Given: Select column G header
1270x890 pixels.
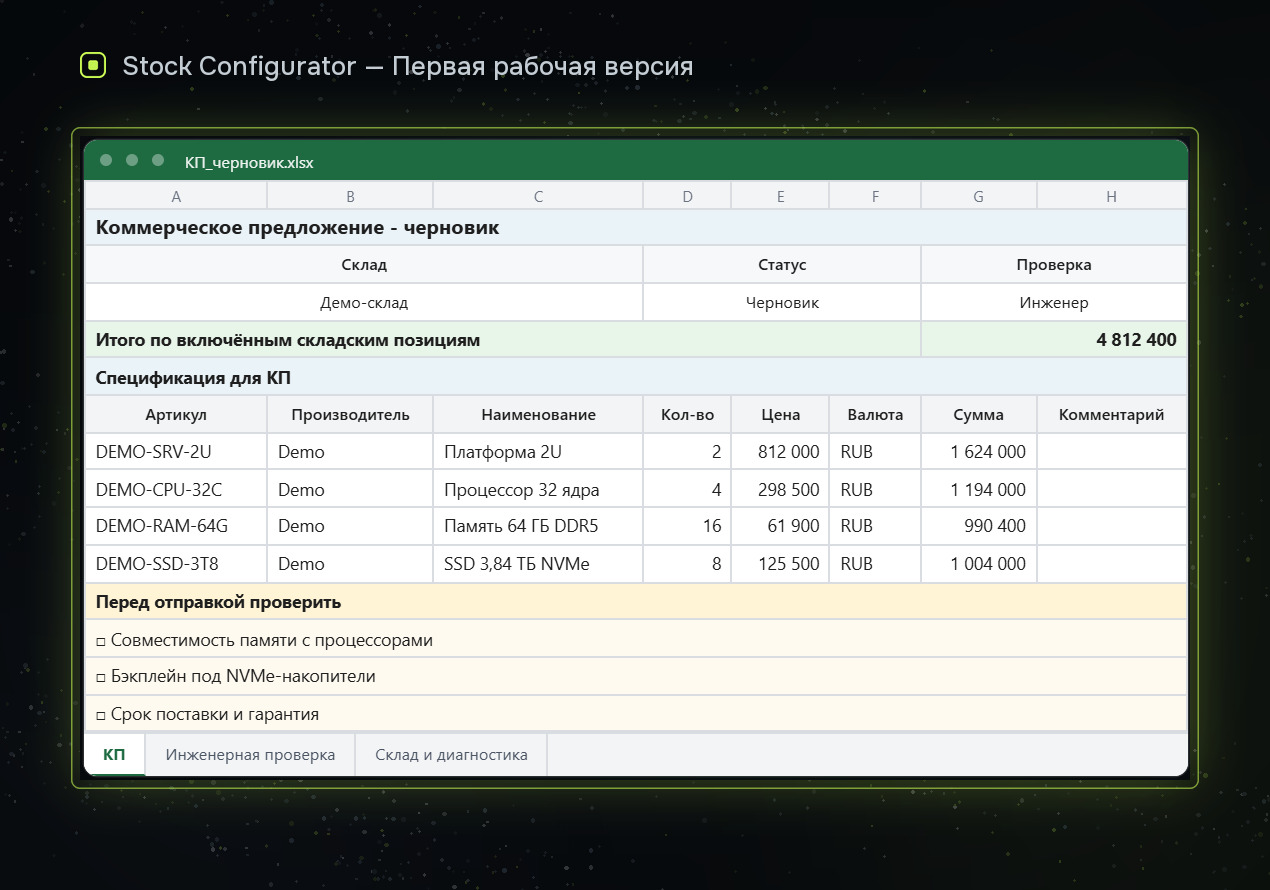Looking at the screenshot, I should click(979, 196).
